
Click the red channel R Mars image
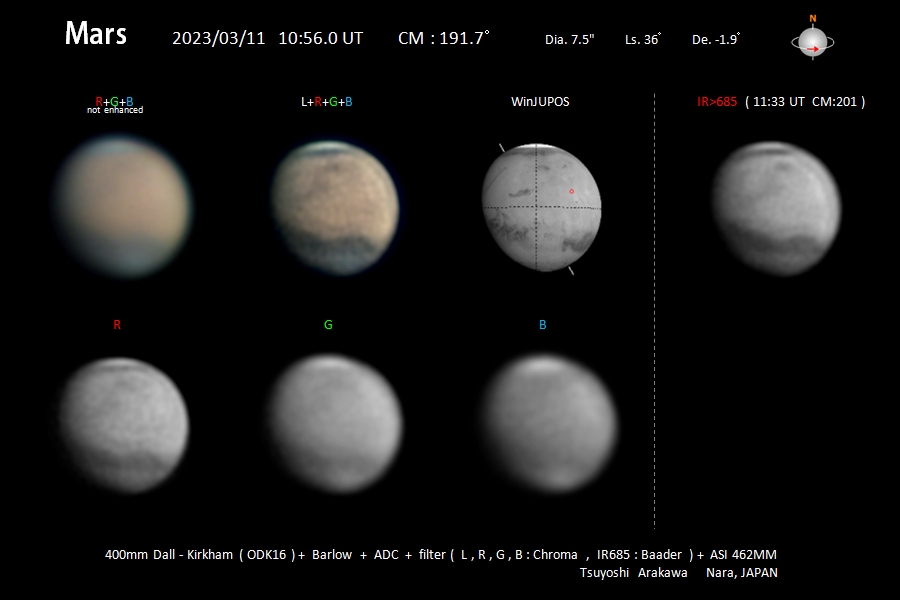123,425
